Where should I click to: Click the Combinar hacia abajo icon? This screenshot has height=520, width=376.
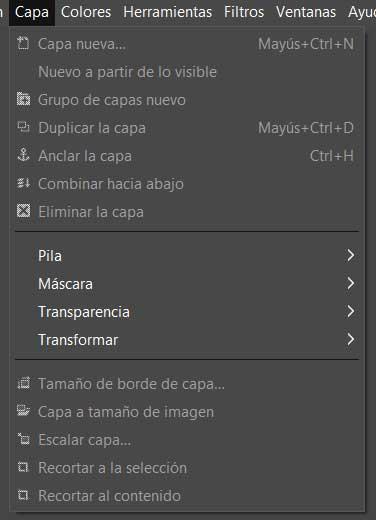pyautogui.click(x=23, y=183)
